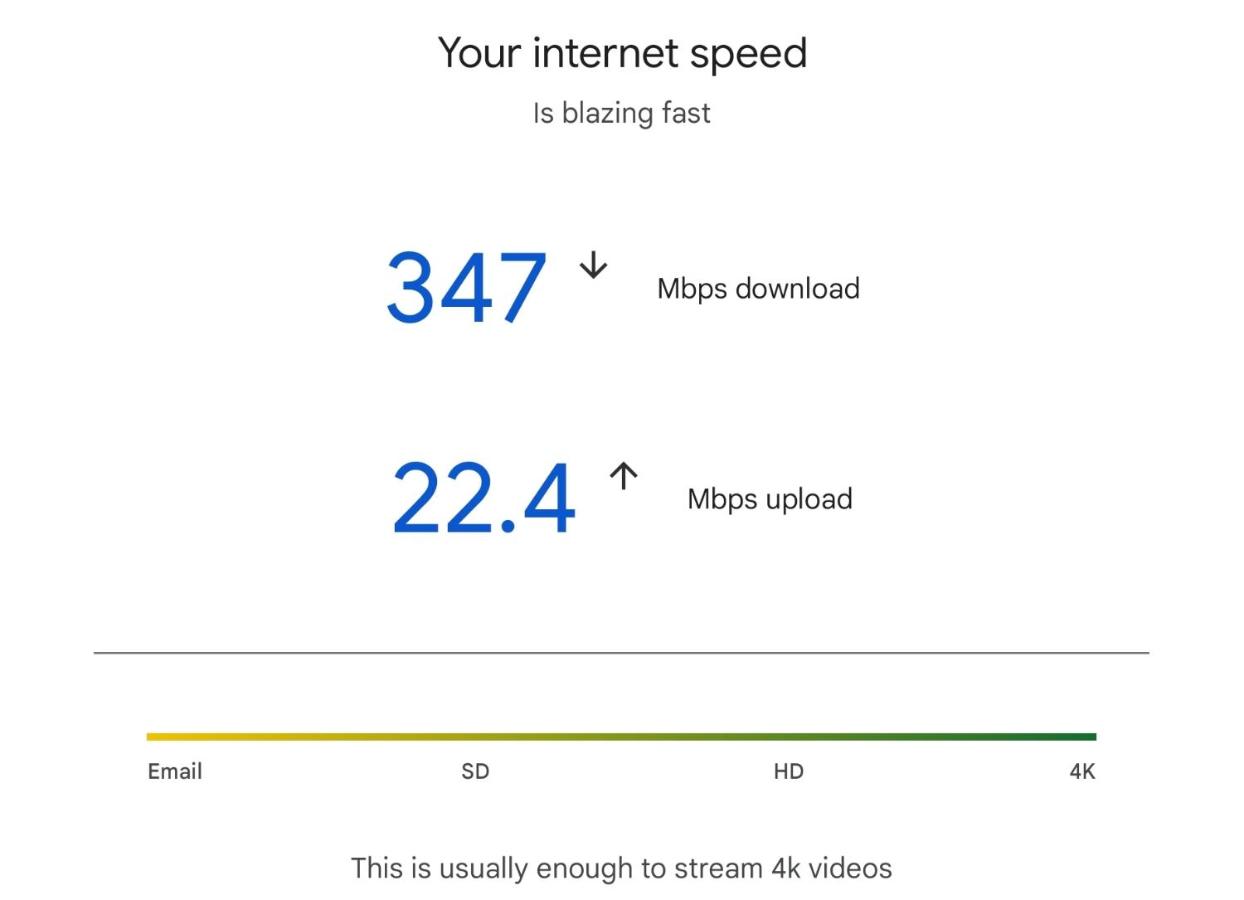The width and height of the screenshot is (1244, 900).
Task: Select the 22.4 upload speed number
Action: [484, 499]
